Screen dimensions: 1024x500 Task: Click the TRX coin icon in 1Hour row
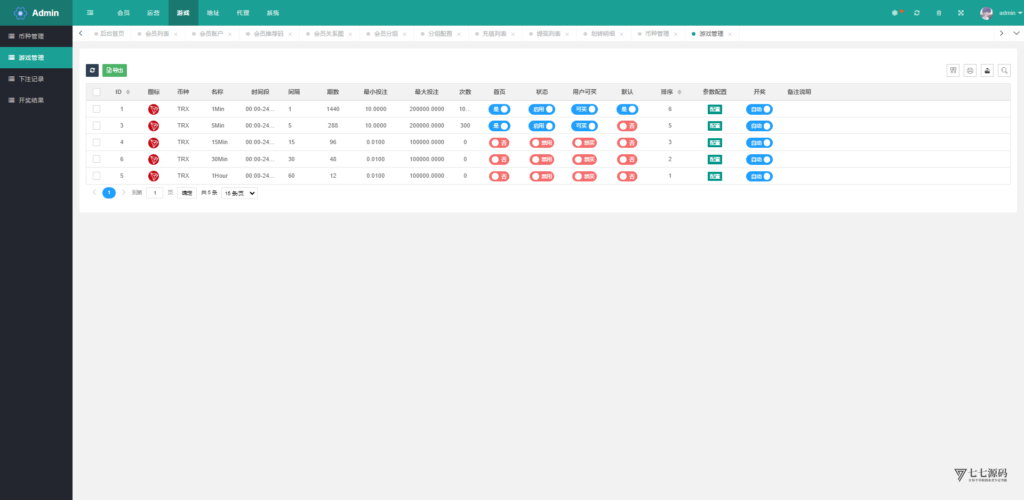(153, 176)
